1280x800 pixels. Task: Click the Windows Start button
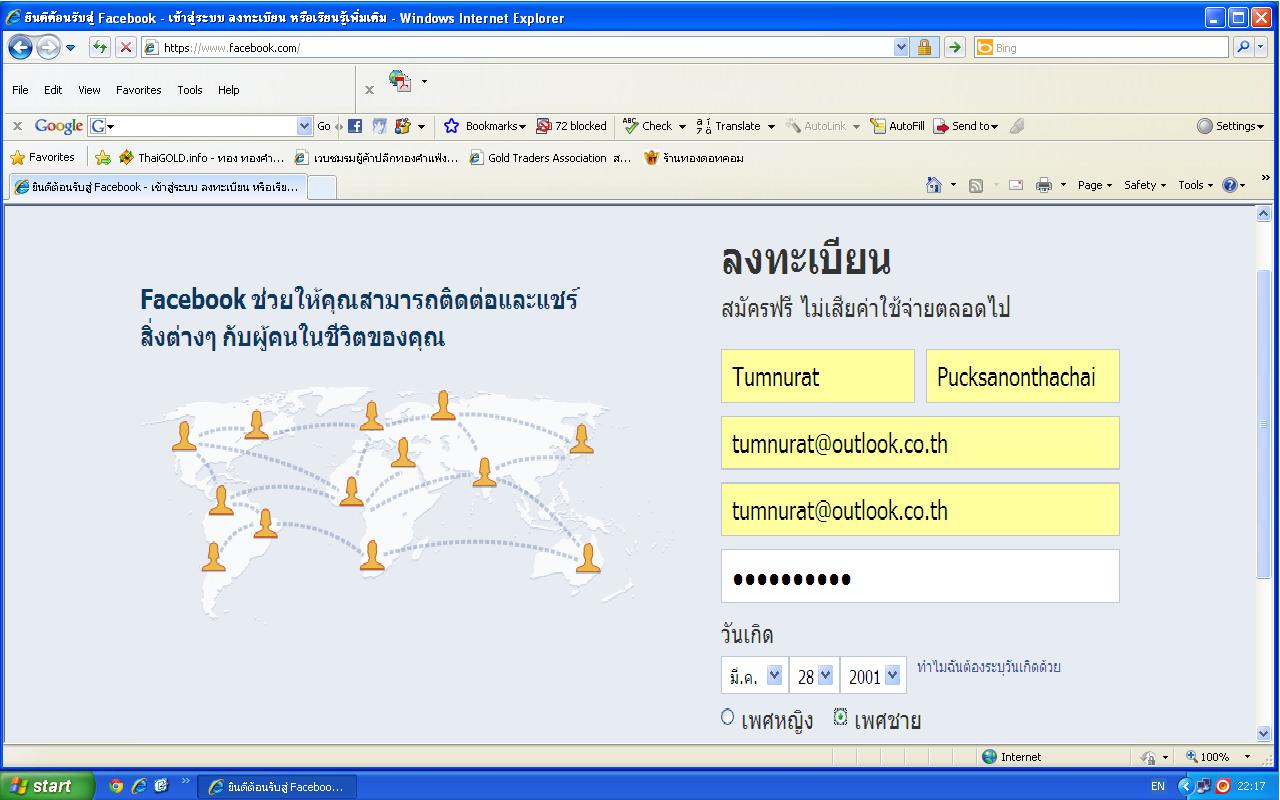(x=47, y=786)
